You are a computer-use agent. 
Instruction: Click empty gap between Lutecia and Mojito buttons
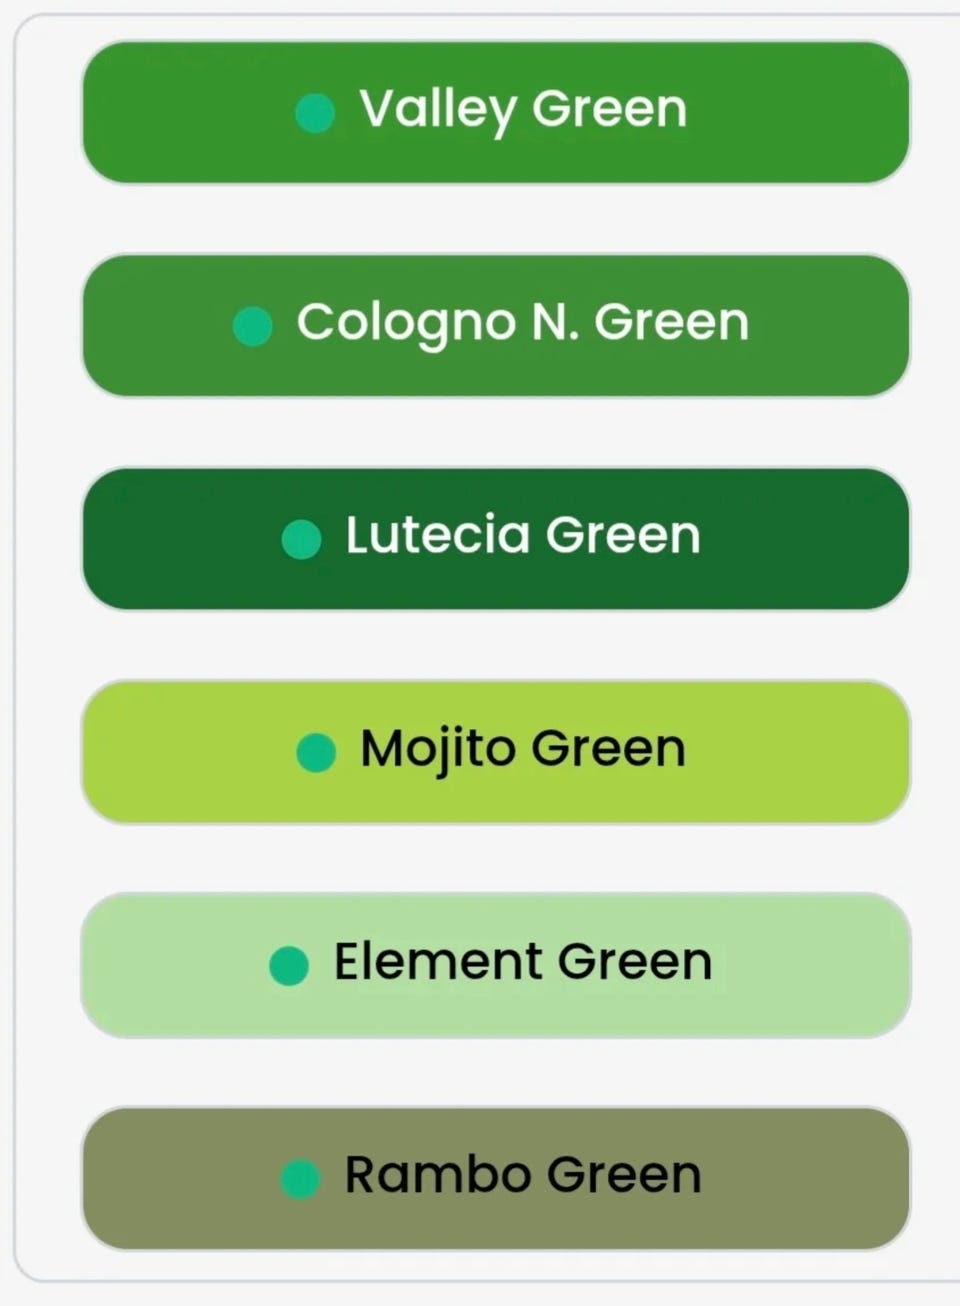(495, 646)
